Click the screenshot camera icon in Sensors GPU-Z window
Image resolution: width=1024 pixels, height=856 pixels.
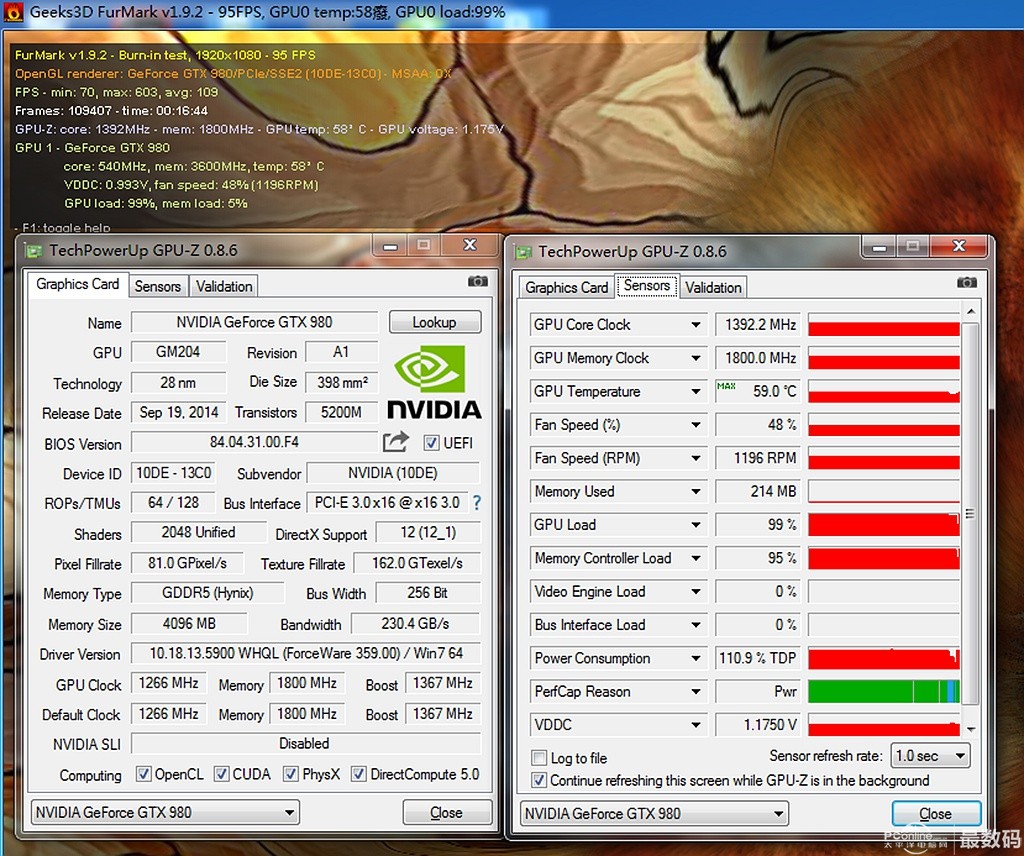[967, 283]
